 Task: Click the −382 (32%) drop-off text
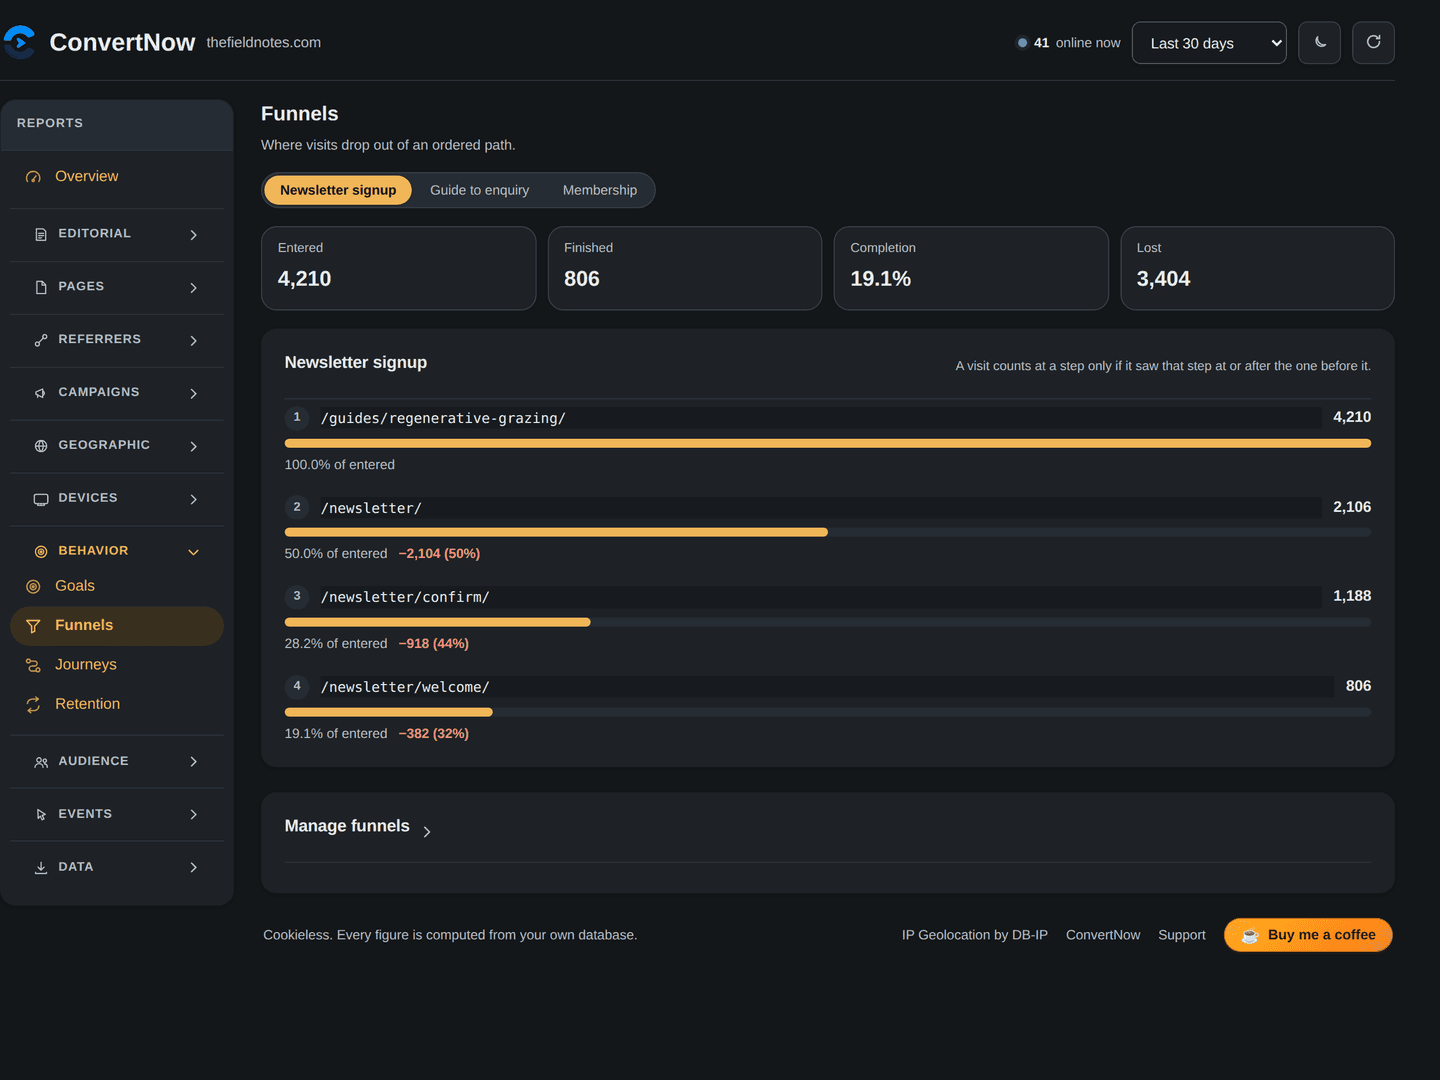point(434,733)
